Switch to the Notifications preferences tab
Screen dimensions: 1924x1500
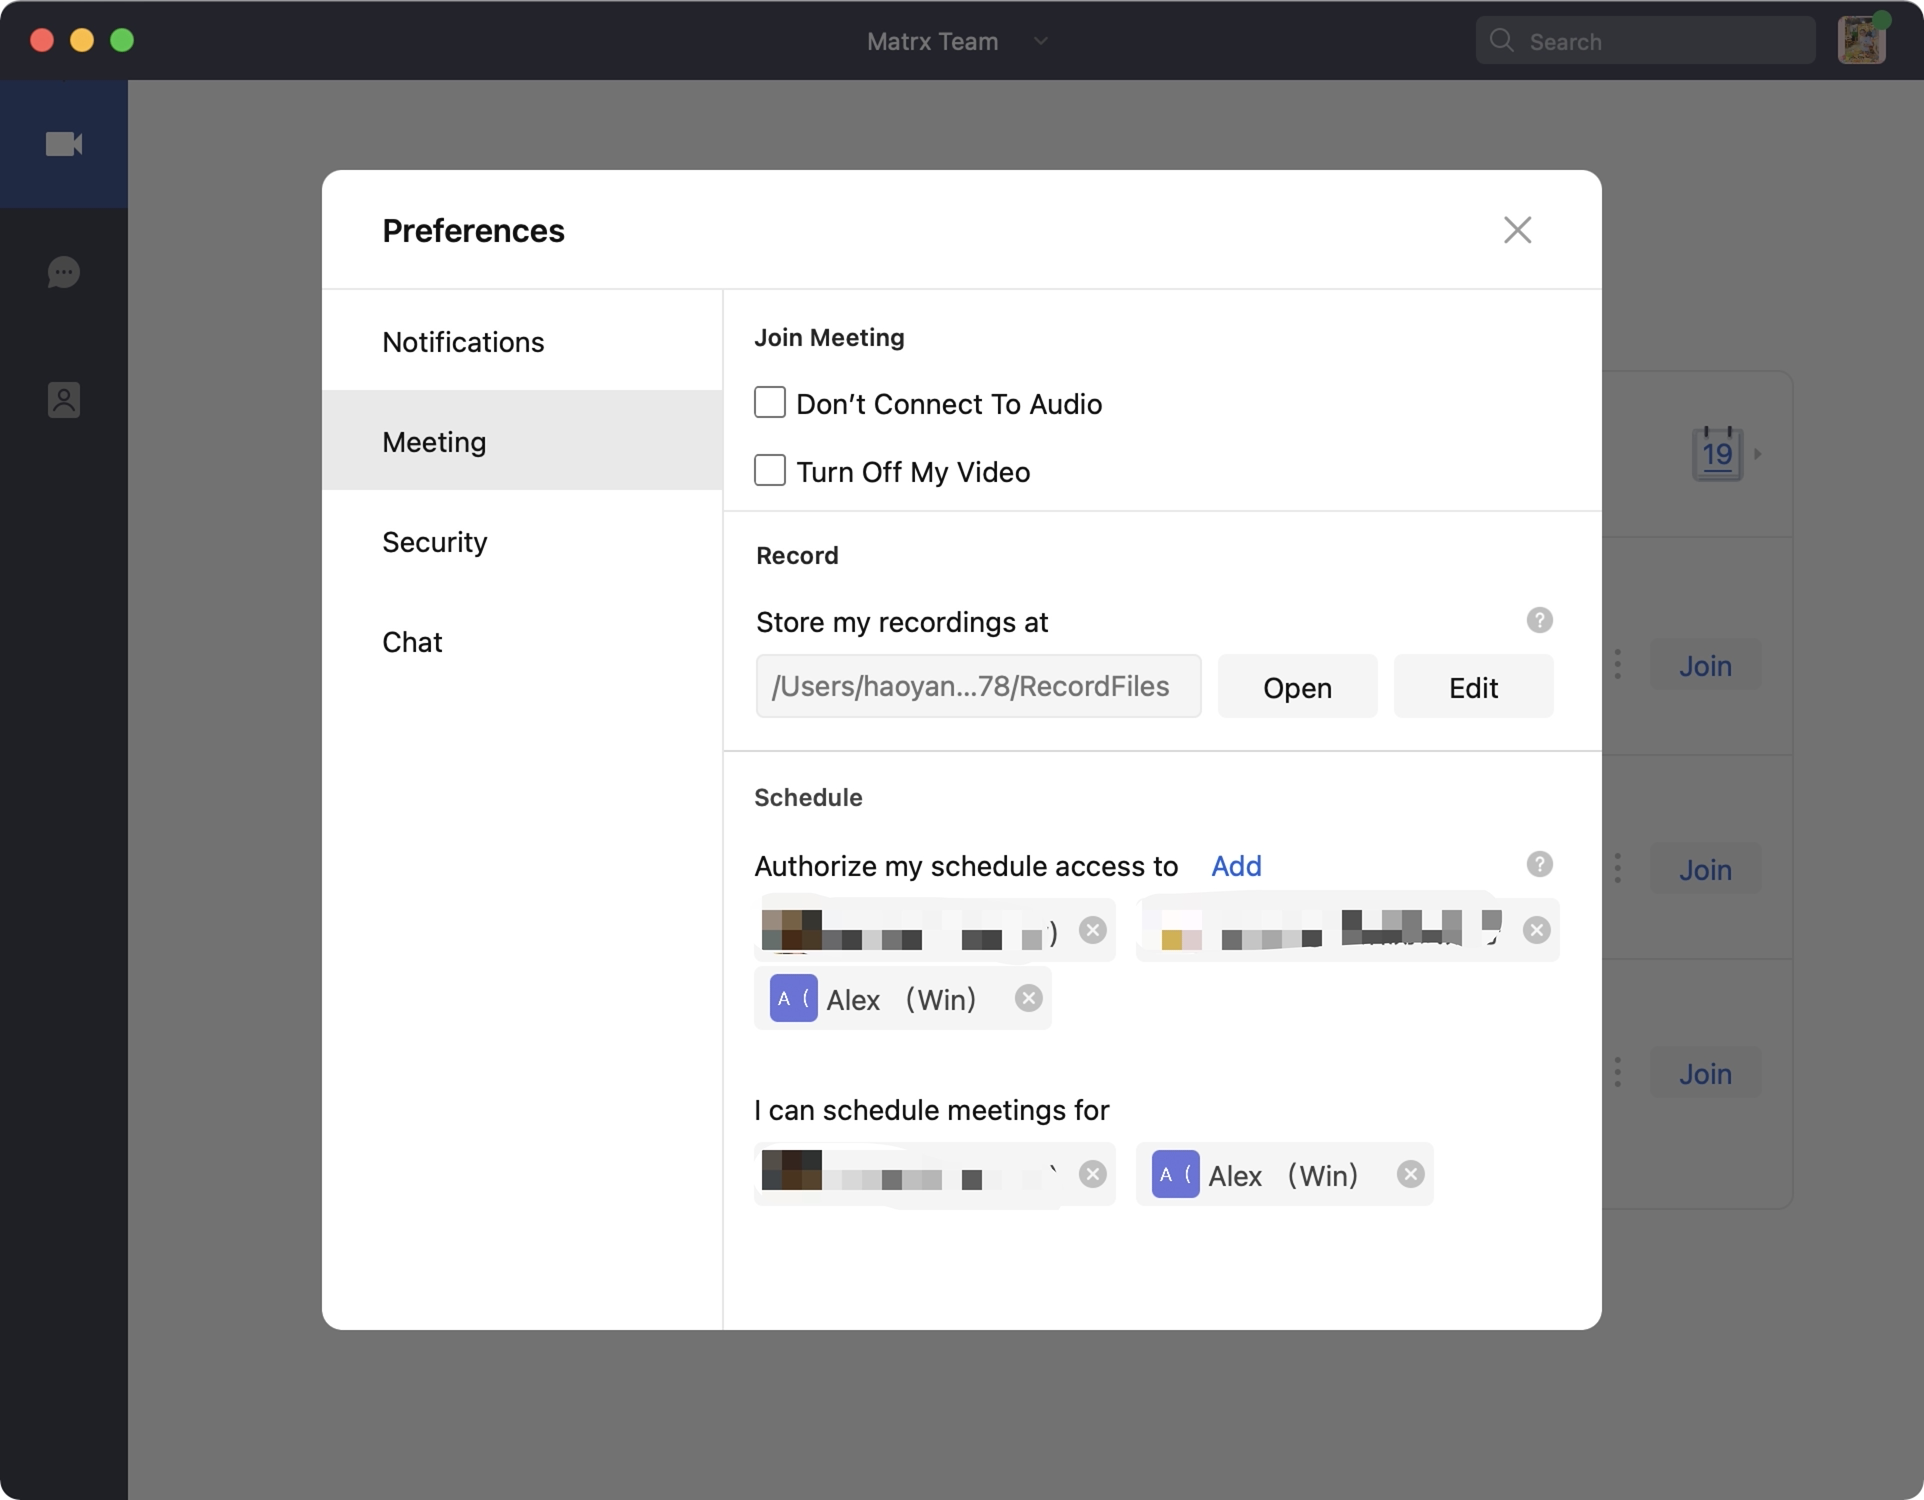(x=463, y=342)
